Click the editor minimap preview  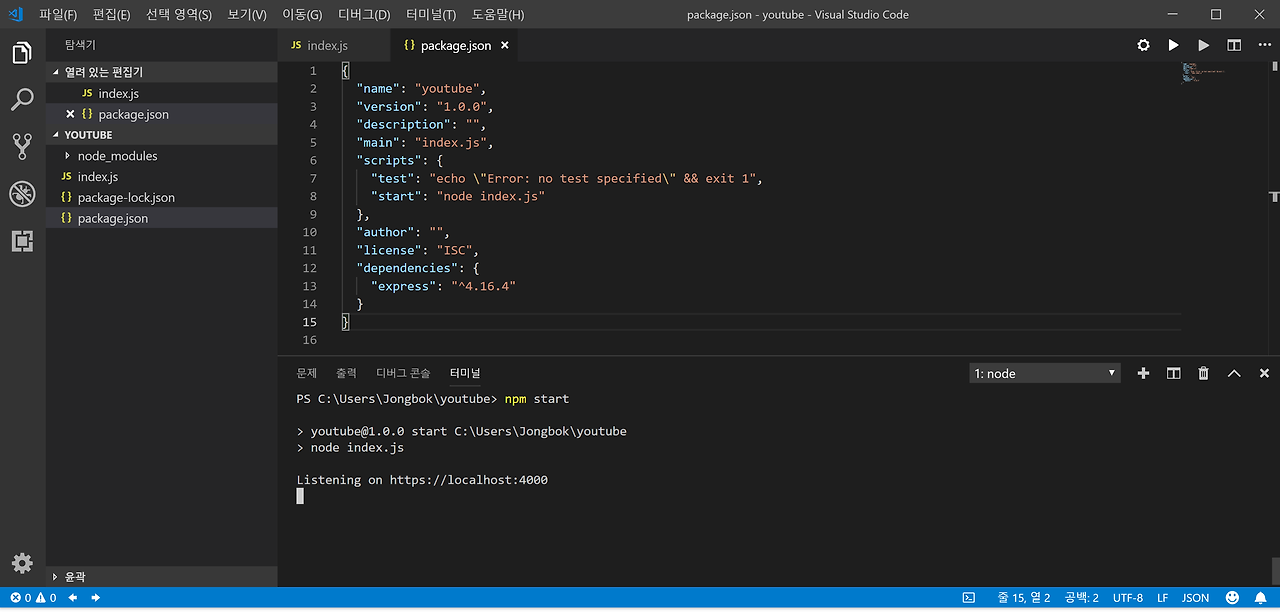click(x=1204, y=73)
